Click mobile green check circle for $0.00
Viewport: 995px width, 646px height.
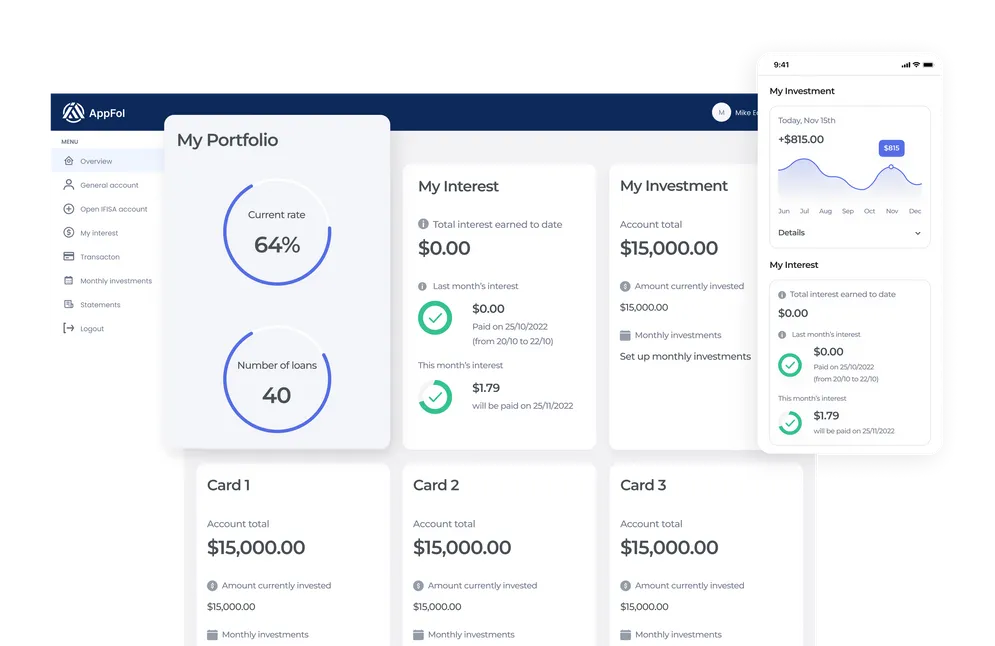(x=790, y=365)
